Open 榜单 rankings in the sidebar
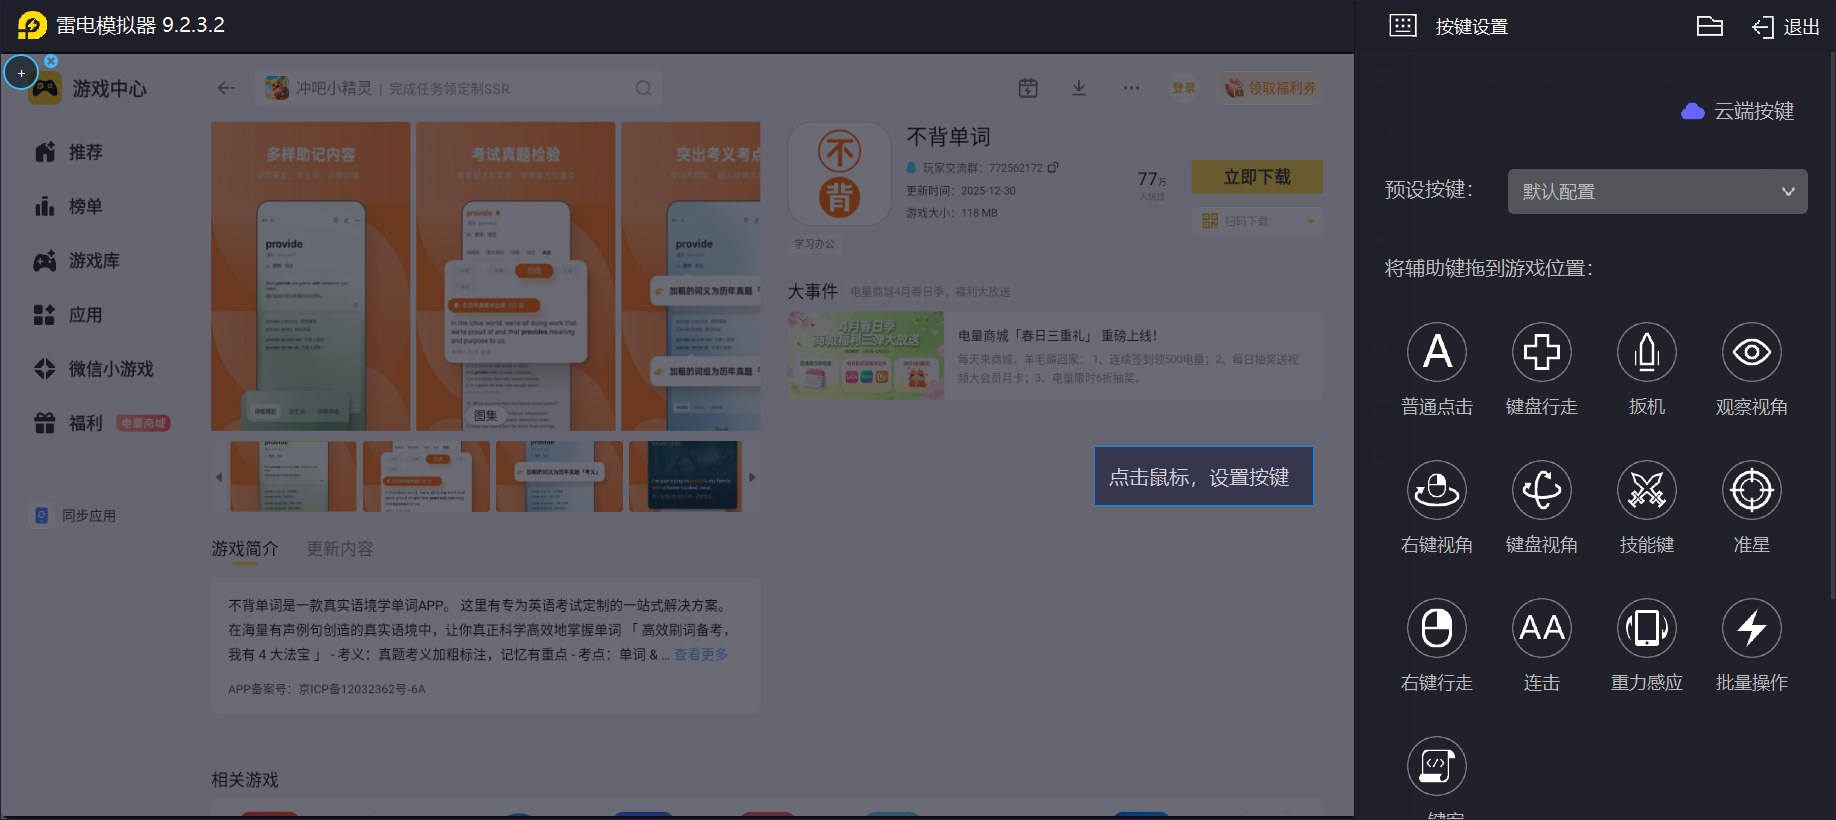Screen dimensions: 1836x820 (x=69, y=206)
